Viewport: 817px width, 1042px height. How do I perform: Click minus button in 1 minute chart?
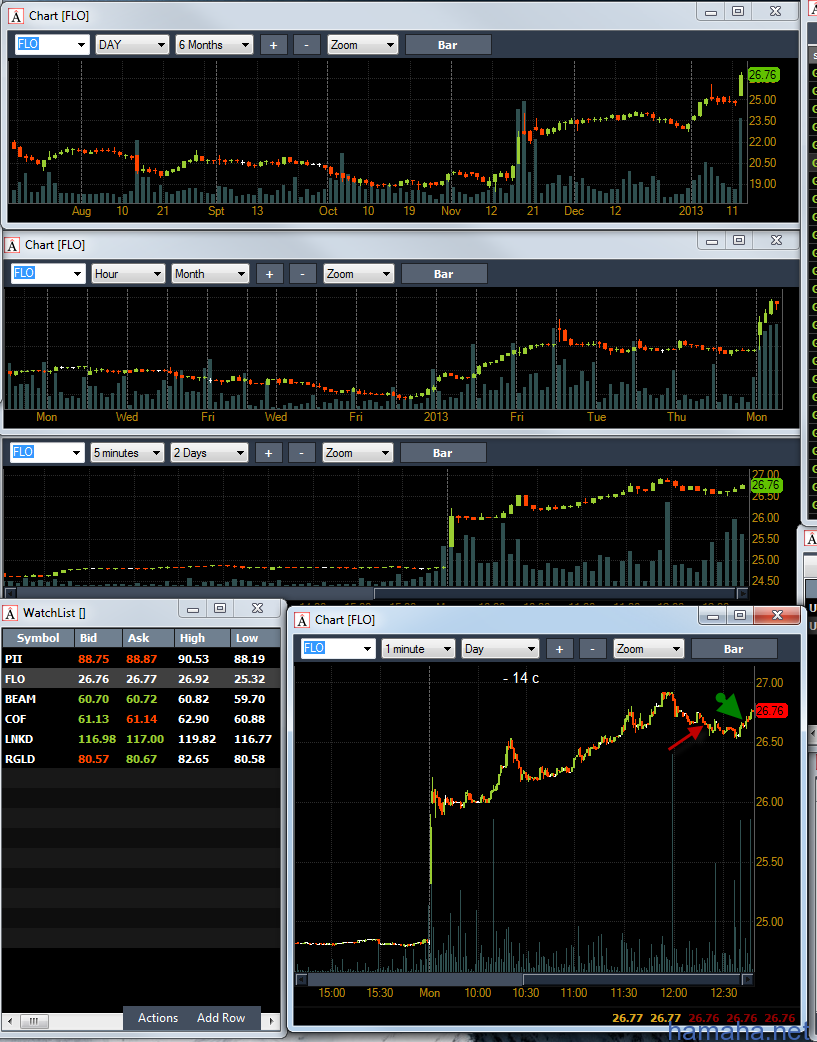(593, 649)
